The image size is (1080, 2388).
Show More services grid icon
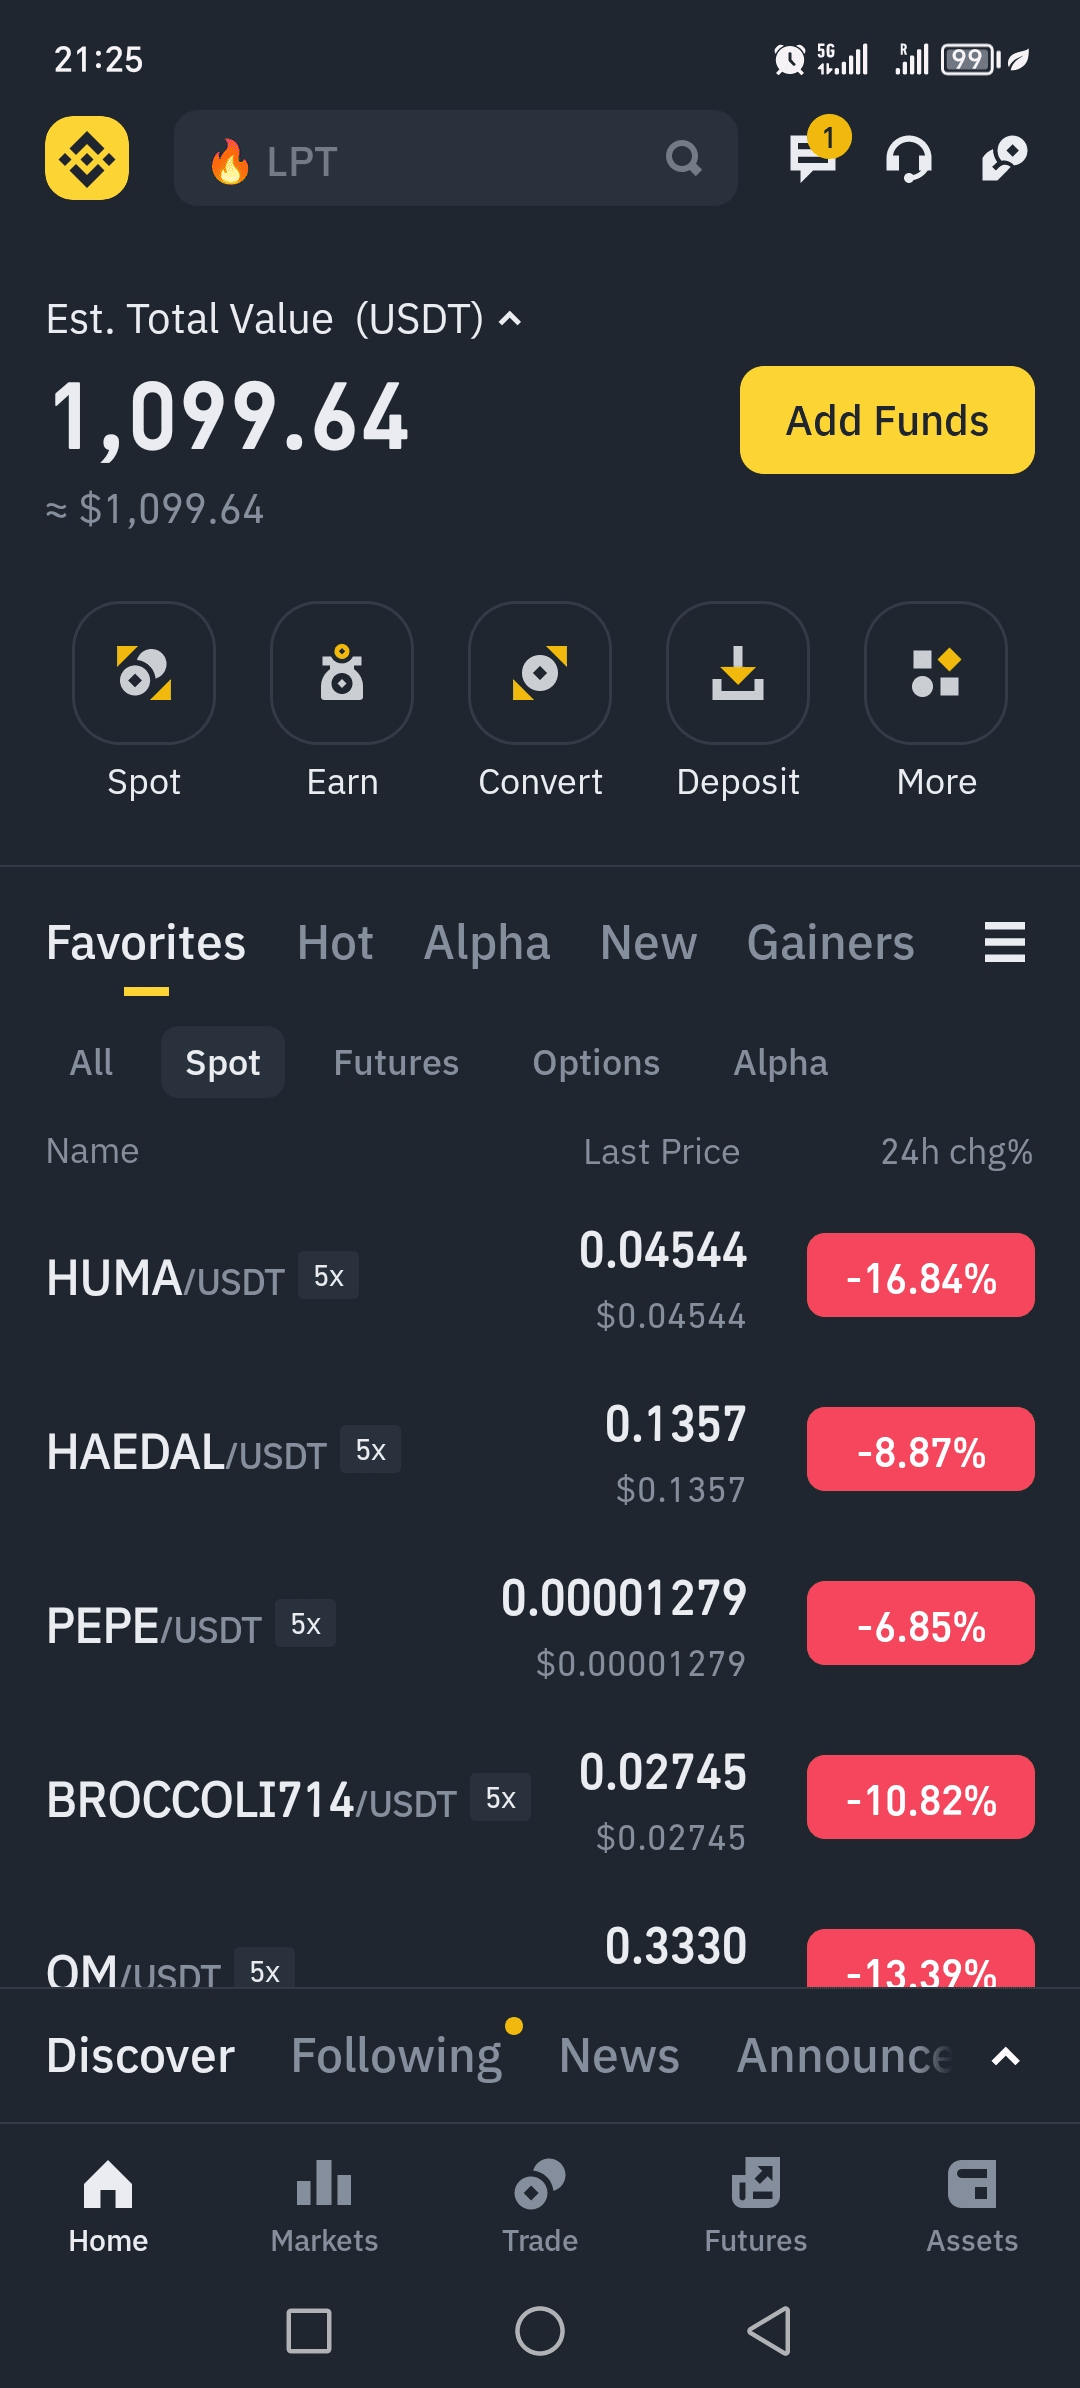tap(936, 673)
